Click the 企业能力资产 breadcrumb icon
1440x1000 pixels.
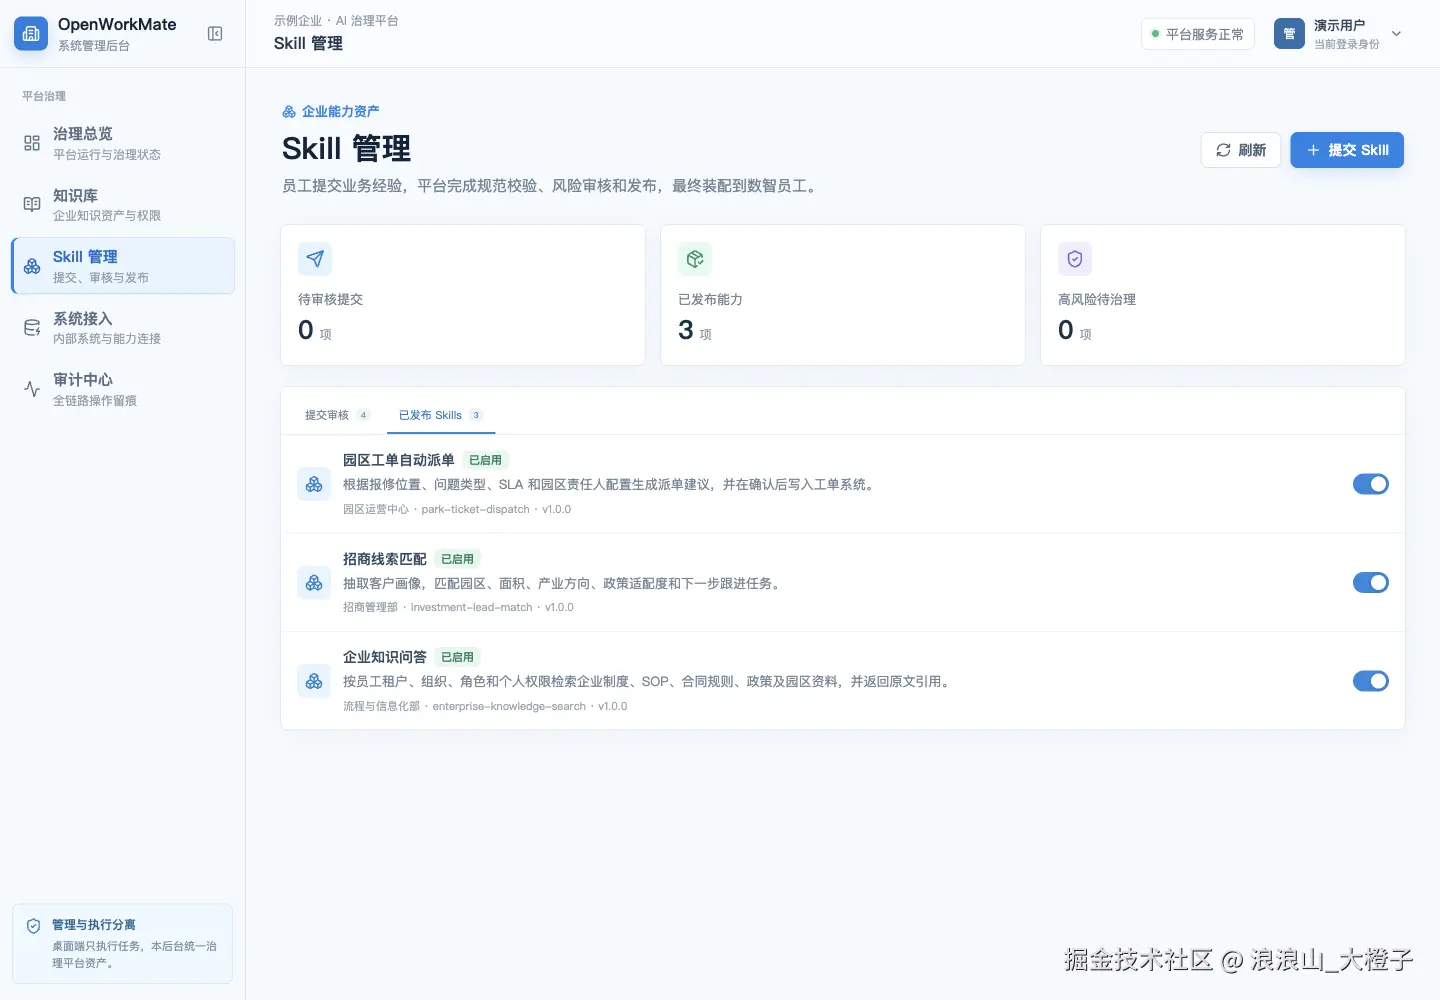(289, 112)
